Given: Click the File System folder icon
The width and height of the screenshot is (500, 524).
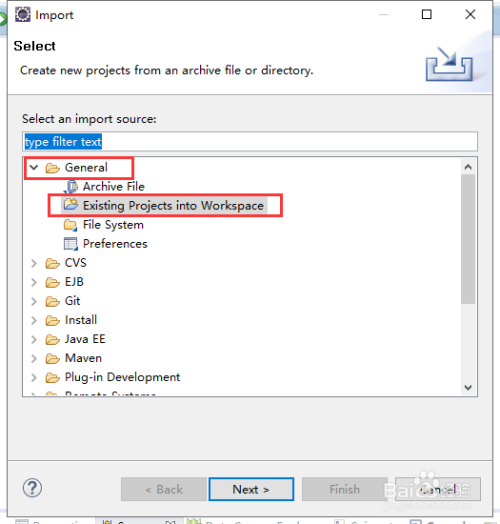Looking at the screenshot, I should click(71, 225).
